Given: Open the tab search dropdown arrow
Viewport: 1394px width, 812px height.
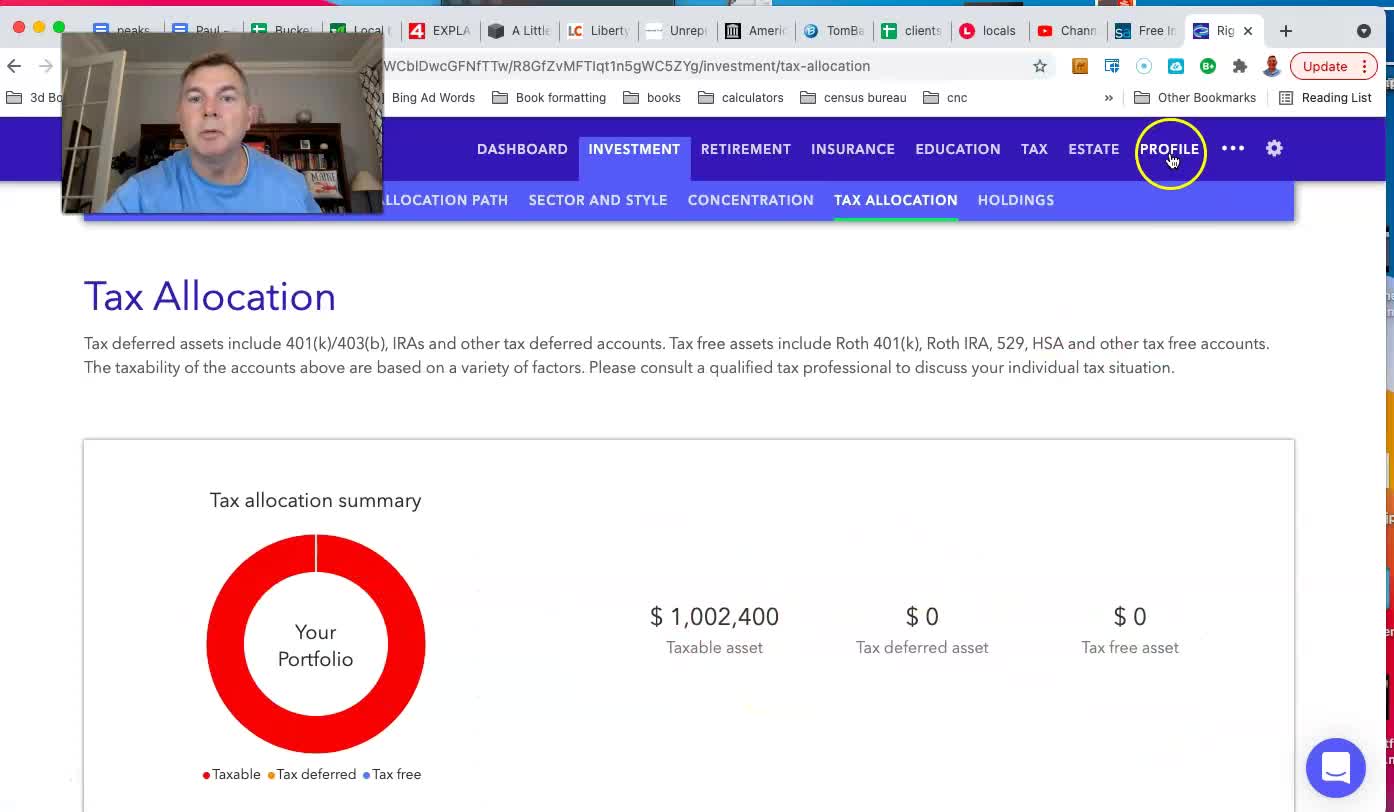Looking at the screenshot, I should pyautogui.click(x=1363, y=31).
